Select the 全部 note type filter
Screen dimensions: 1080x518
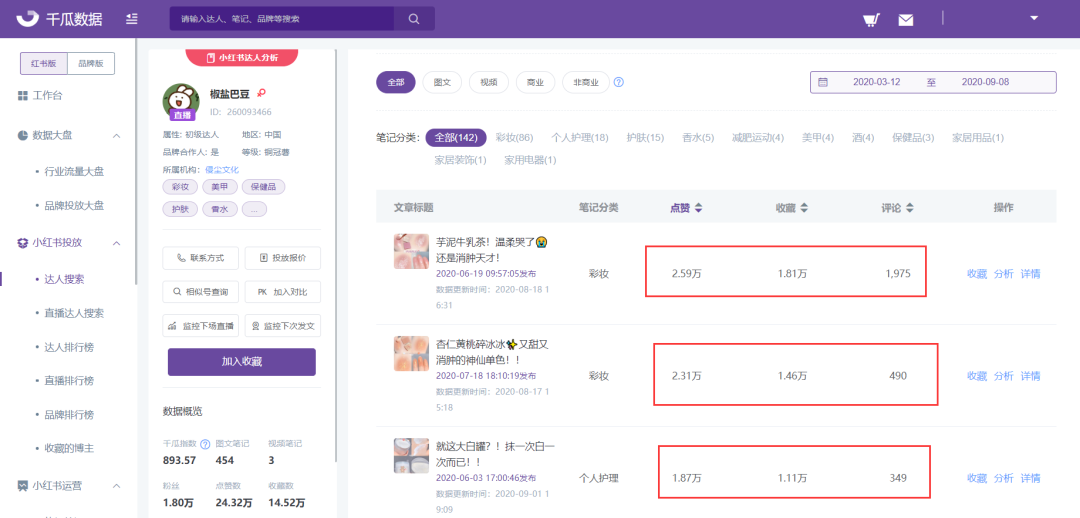(x=396, y=82)
